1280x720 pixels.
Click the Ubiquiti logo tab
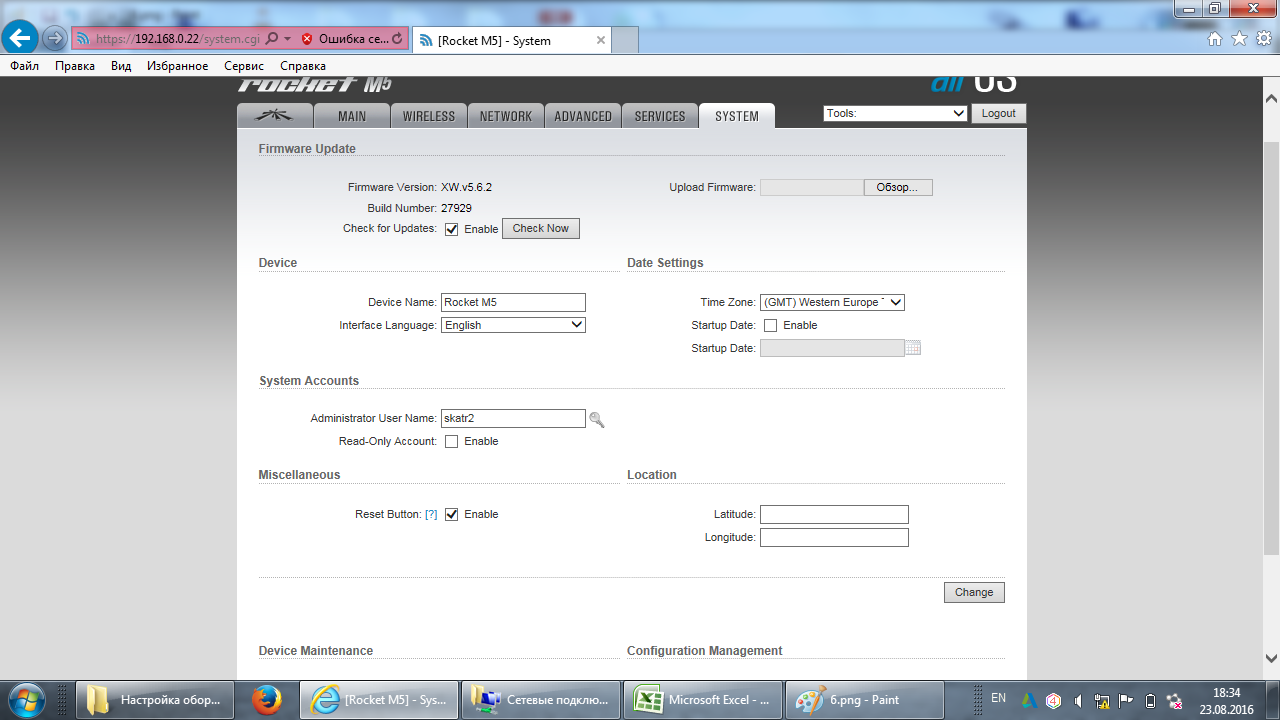[274, 116]
